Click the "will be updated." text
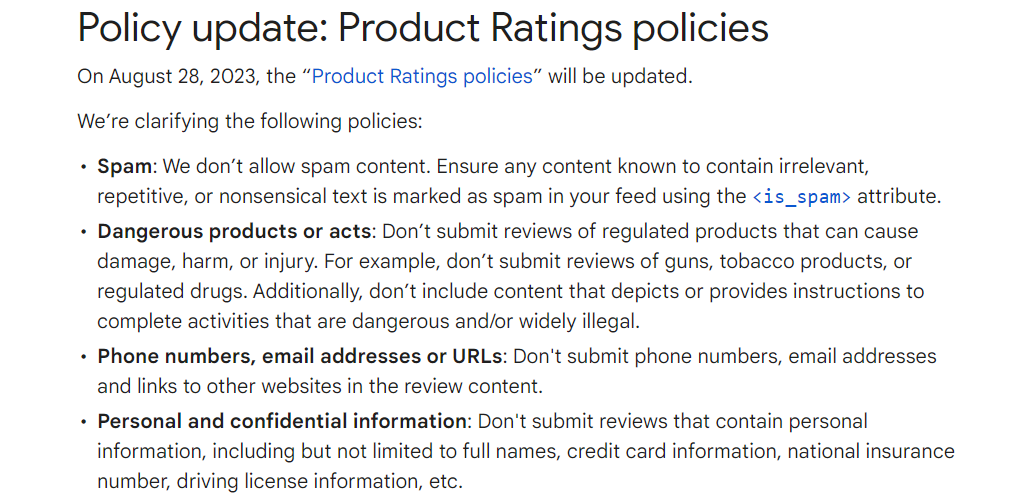Image resolution: width=1030 pixels, height=493 pixels. [x=621, y=77]
